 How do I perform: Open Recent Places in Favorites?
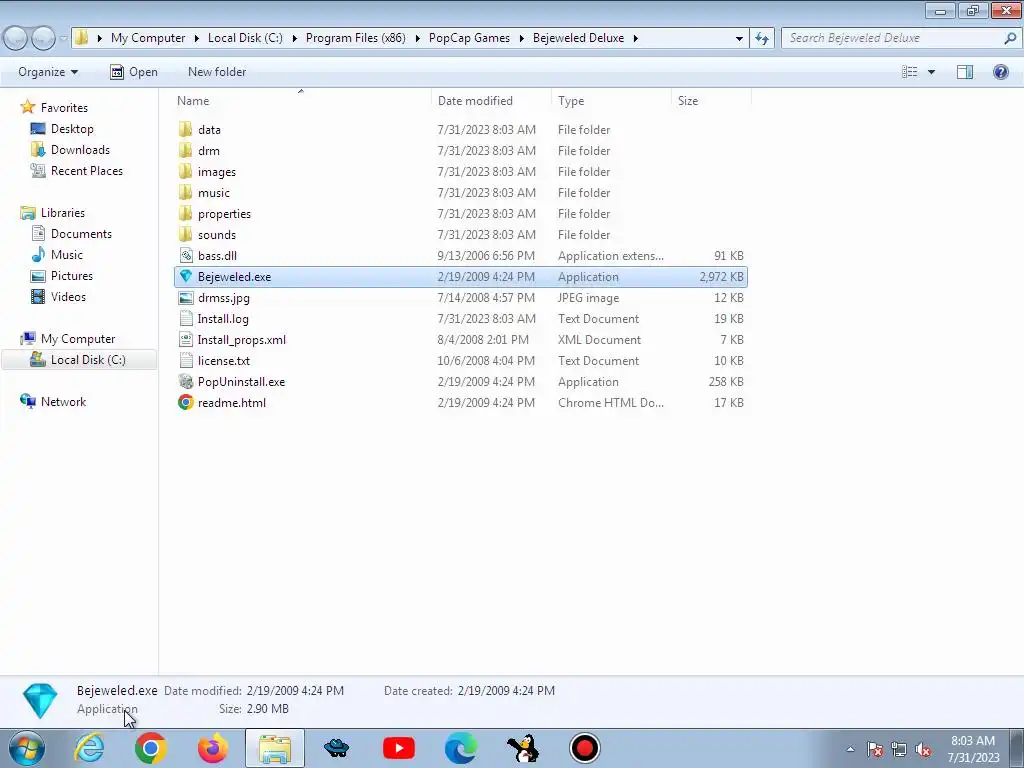pyautogui.click(x=87, y=170)
